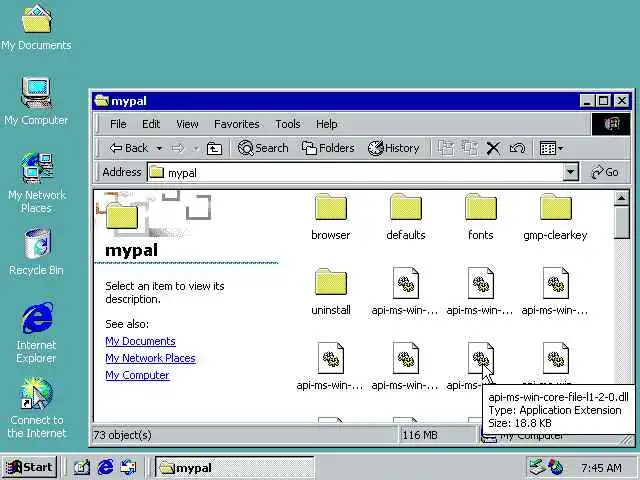Click the scroll up arrow
Image resolution: width=640 pixels, height=480 pixels.
pos(622,198)
